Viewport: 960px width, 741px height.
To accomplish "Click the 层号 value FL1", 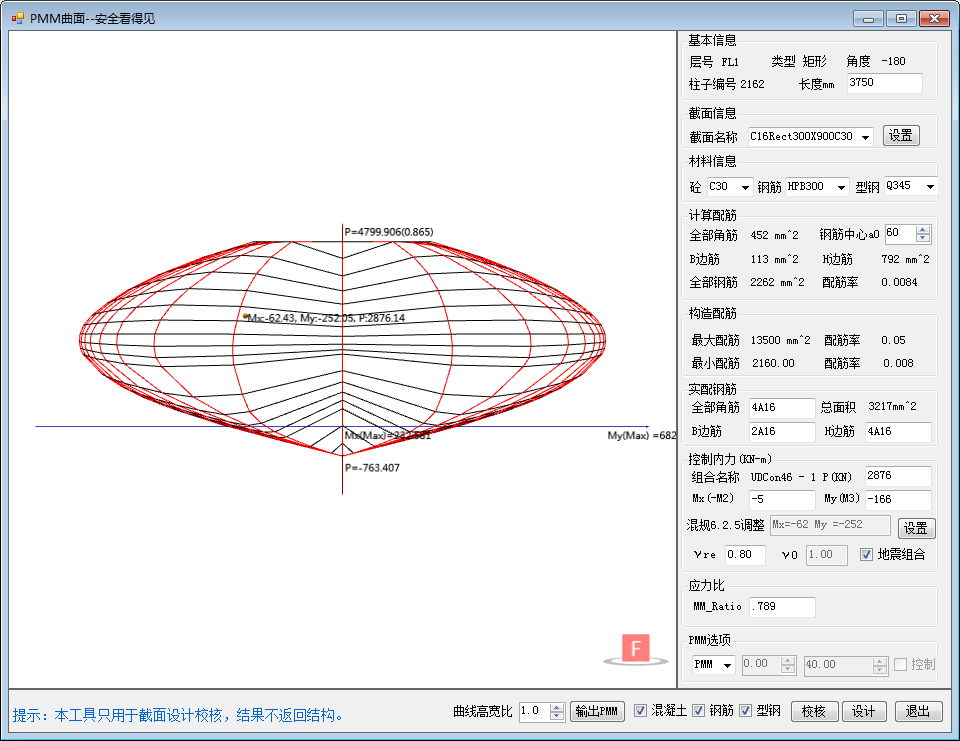I will (x=730, y=62).
